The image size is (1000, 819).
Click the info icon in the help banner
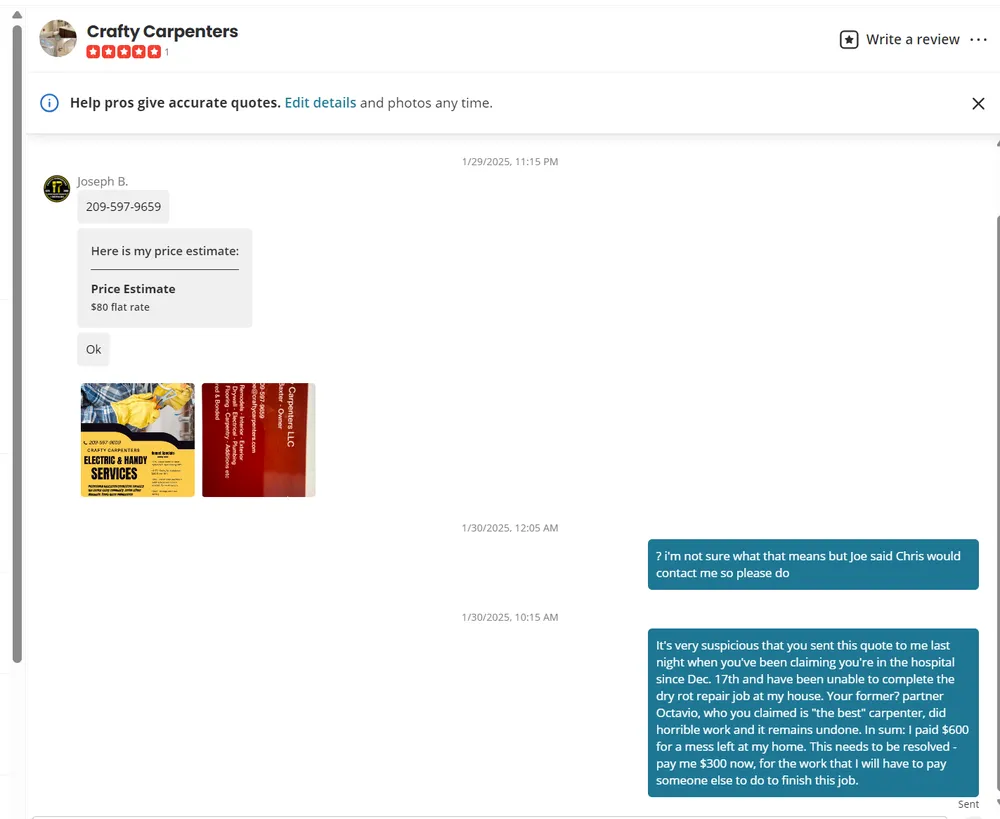[49, 103]
